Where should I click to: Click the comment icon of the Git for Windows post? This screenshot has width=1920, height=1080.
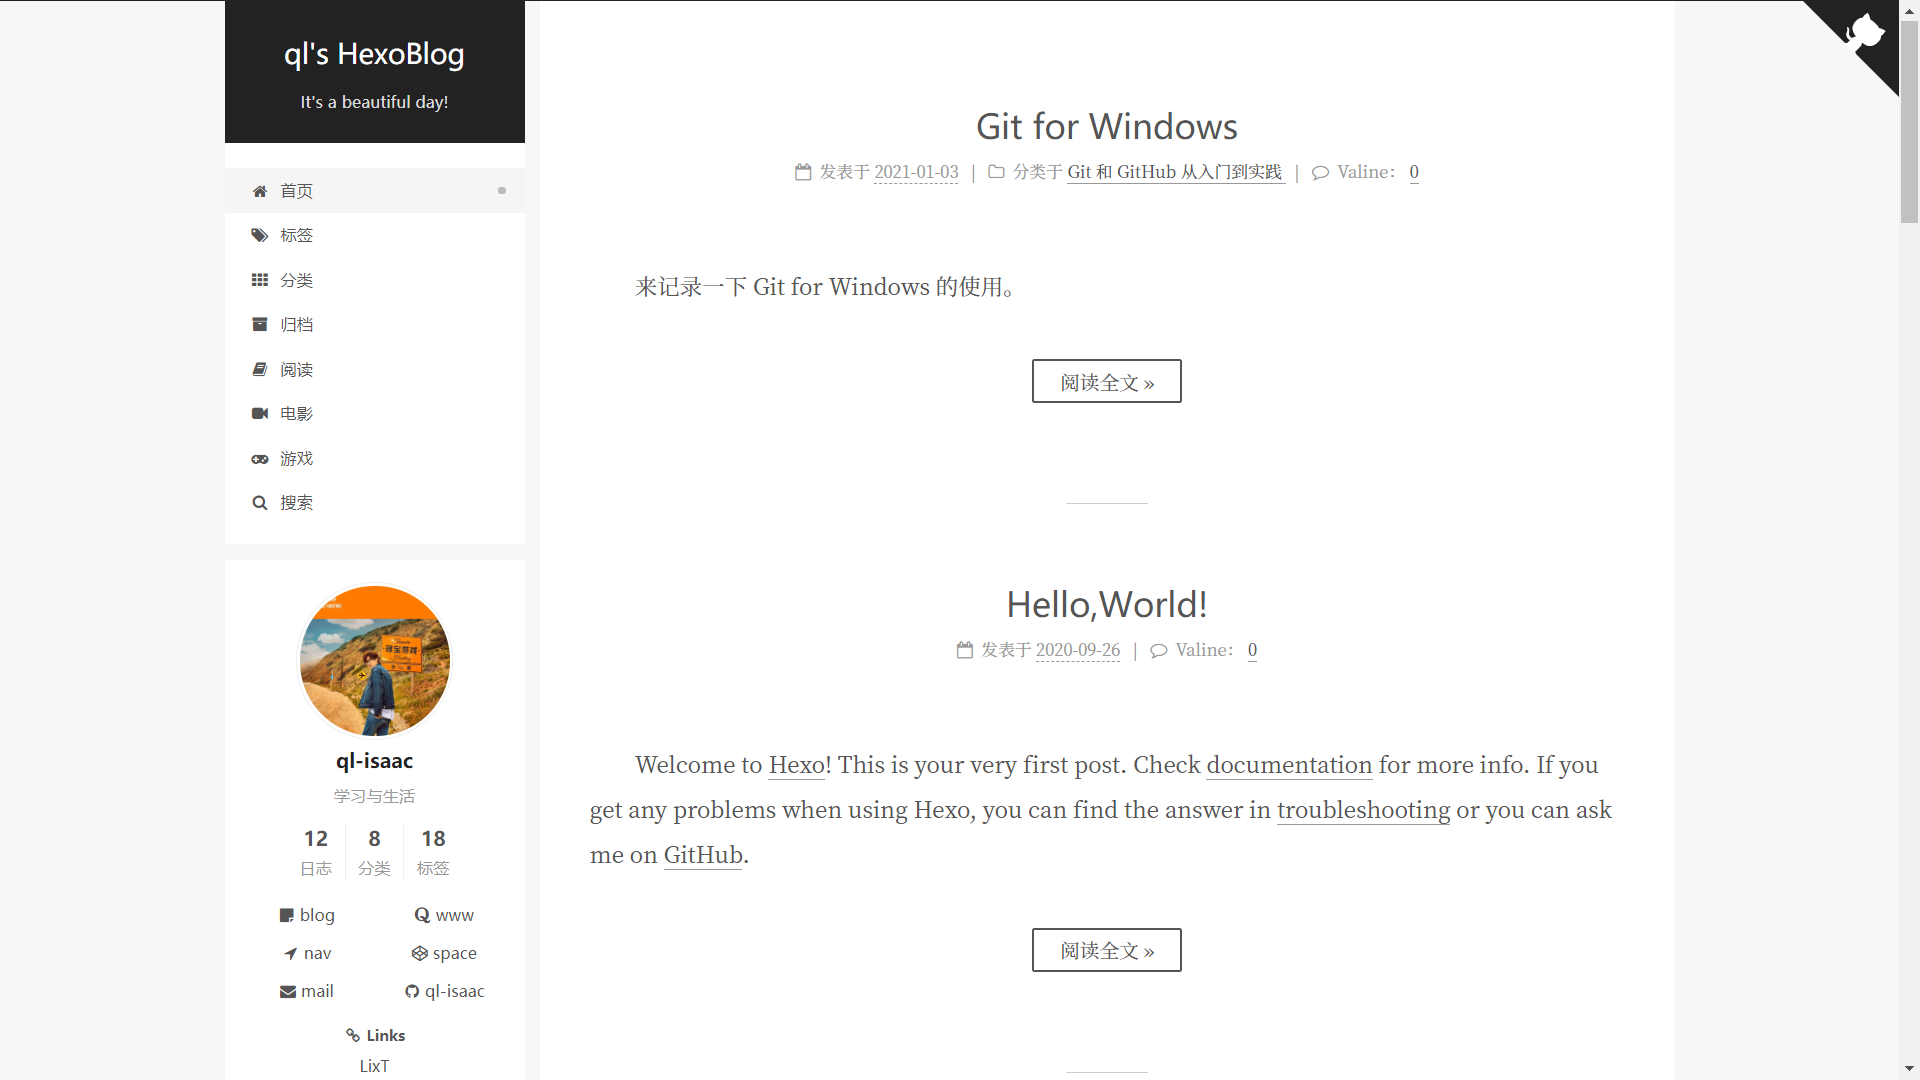tap(1320, 172)
